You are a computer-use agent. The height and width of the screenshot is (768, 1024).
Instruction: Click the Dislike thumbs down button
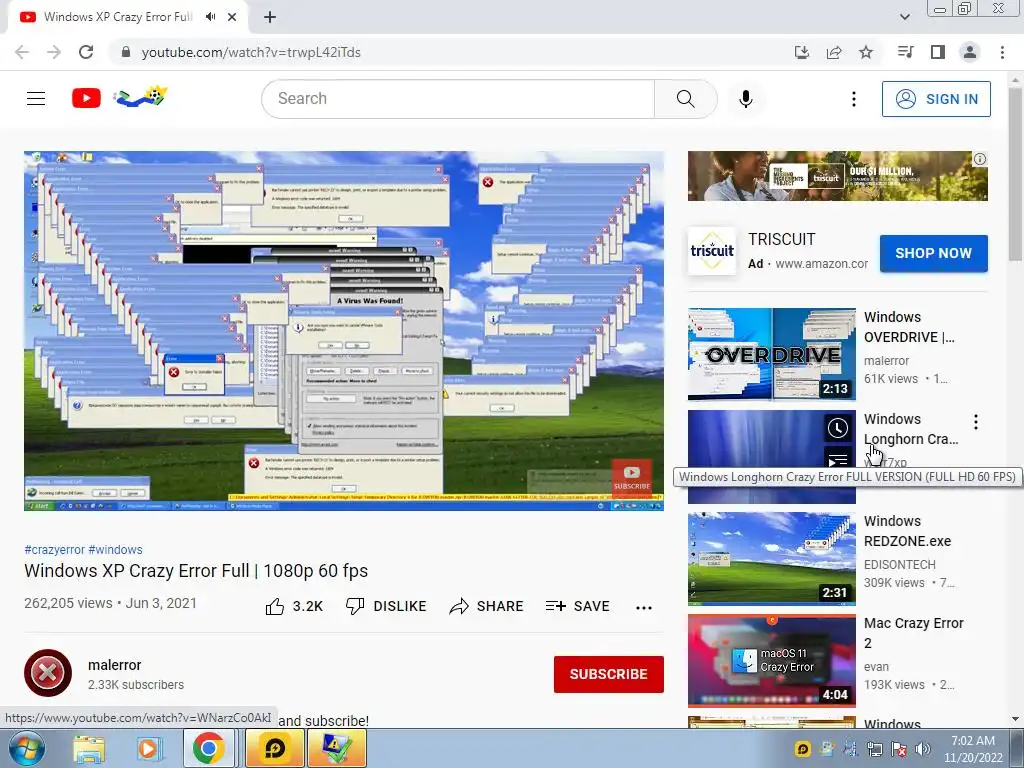(x=386, y=607)
